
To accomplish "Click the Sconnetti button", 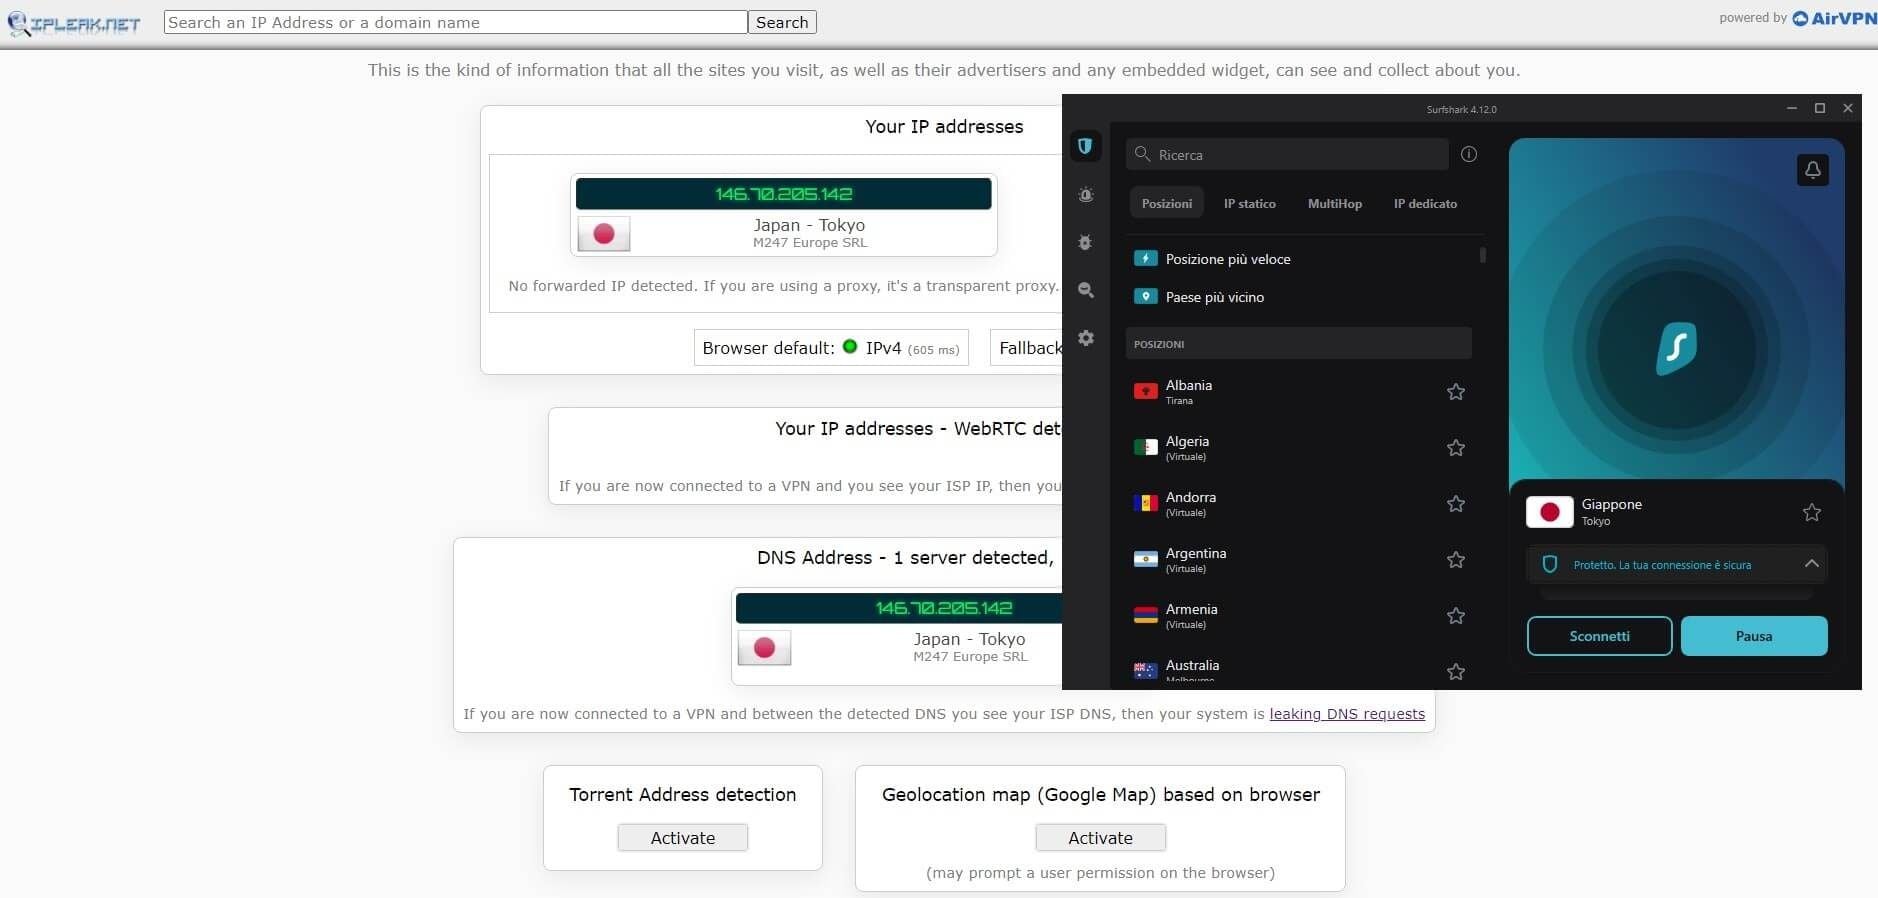I will [1598, 636].
